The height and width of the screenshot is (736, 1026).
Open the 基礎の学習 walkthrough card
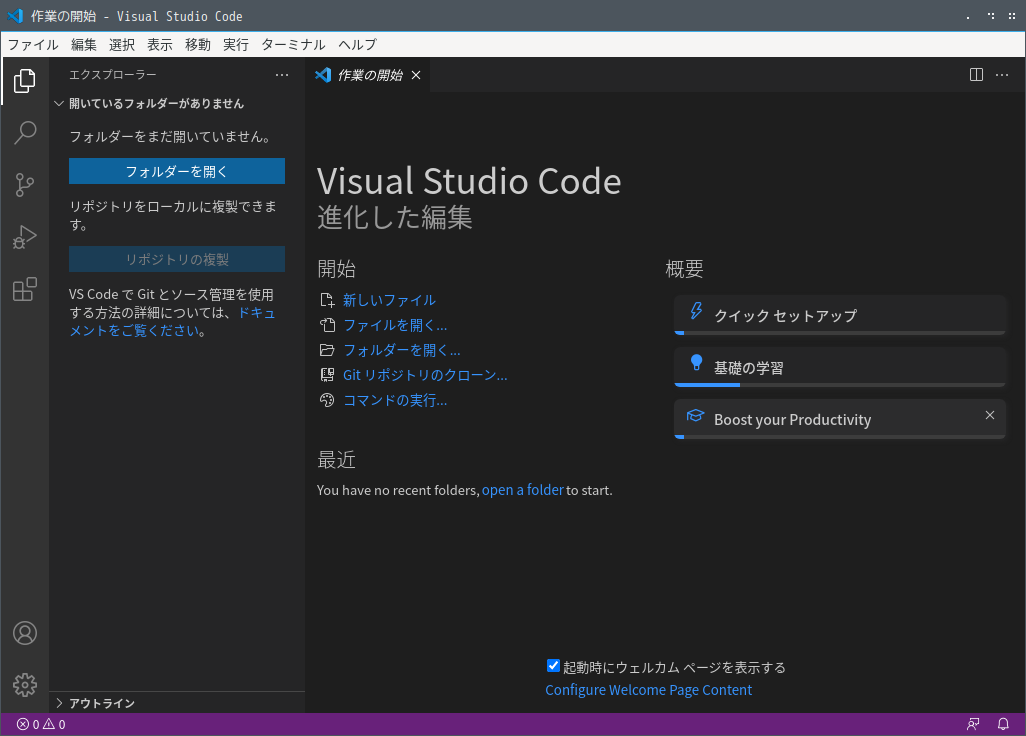pos(840,367)
